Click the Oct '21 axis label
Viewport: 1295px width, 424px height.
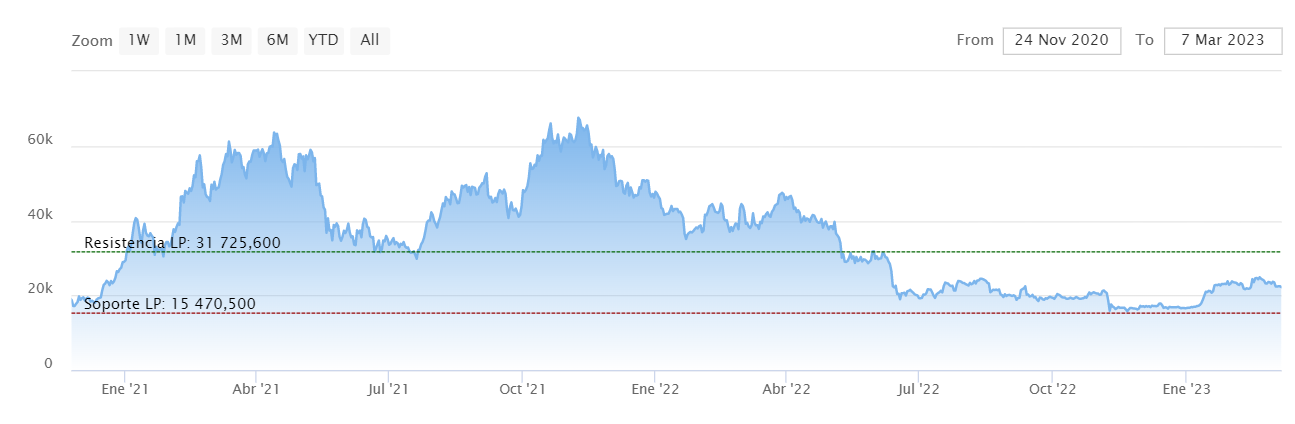click(520, 388)
